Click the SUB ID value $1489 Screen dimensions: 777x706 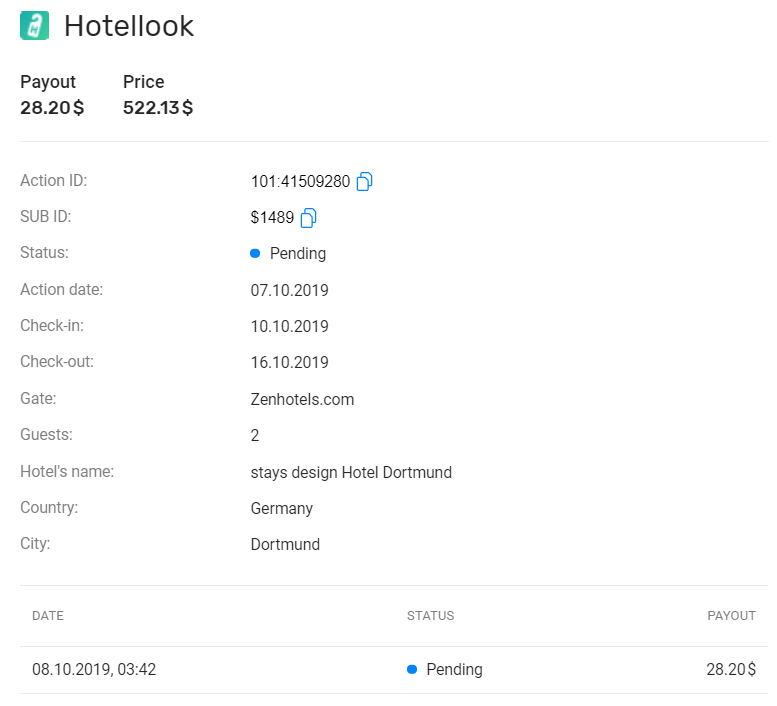(x=272, y=217)
